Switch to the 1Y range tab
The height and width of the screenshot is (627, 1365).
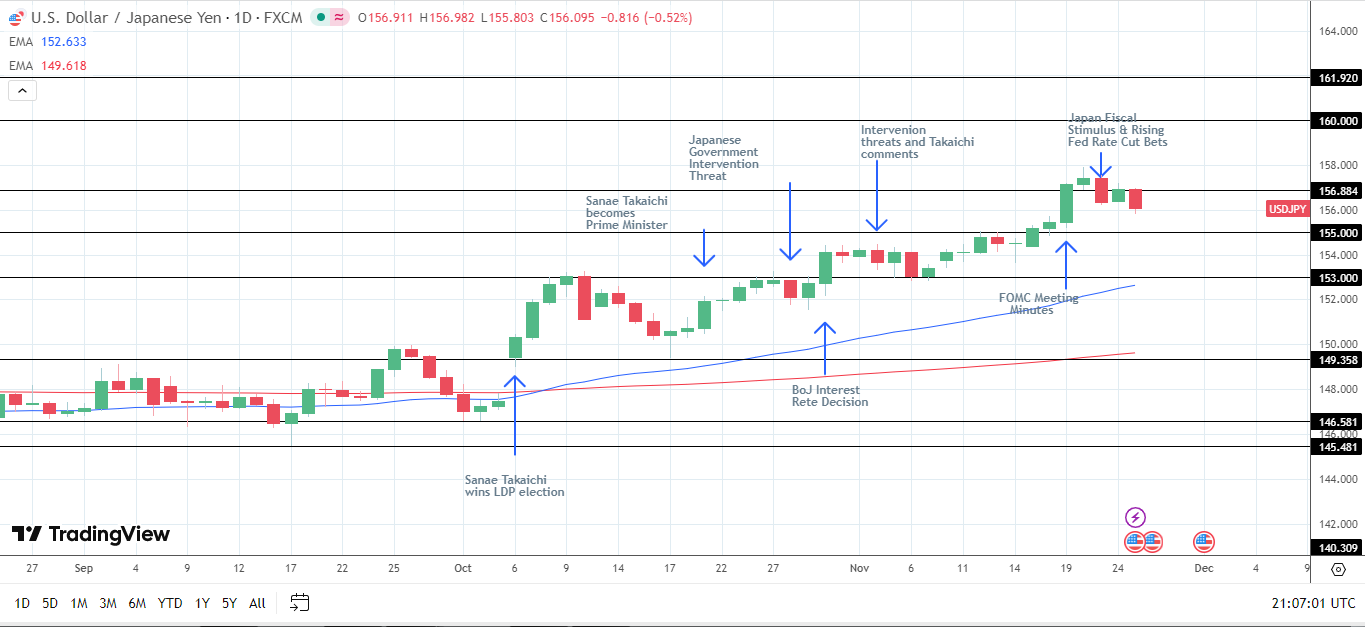(x=203, y=604)
